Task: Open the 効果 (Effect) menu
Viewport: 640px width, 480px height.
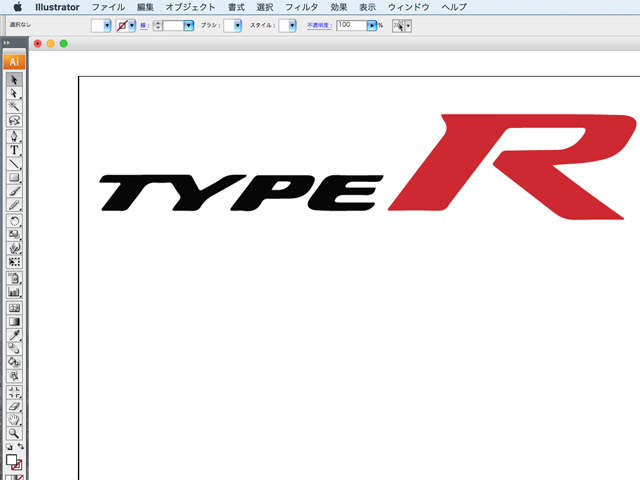Action: 338,7
